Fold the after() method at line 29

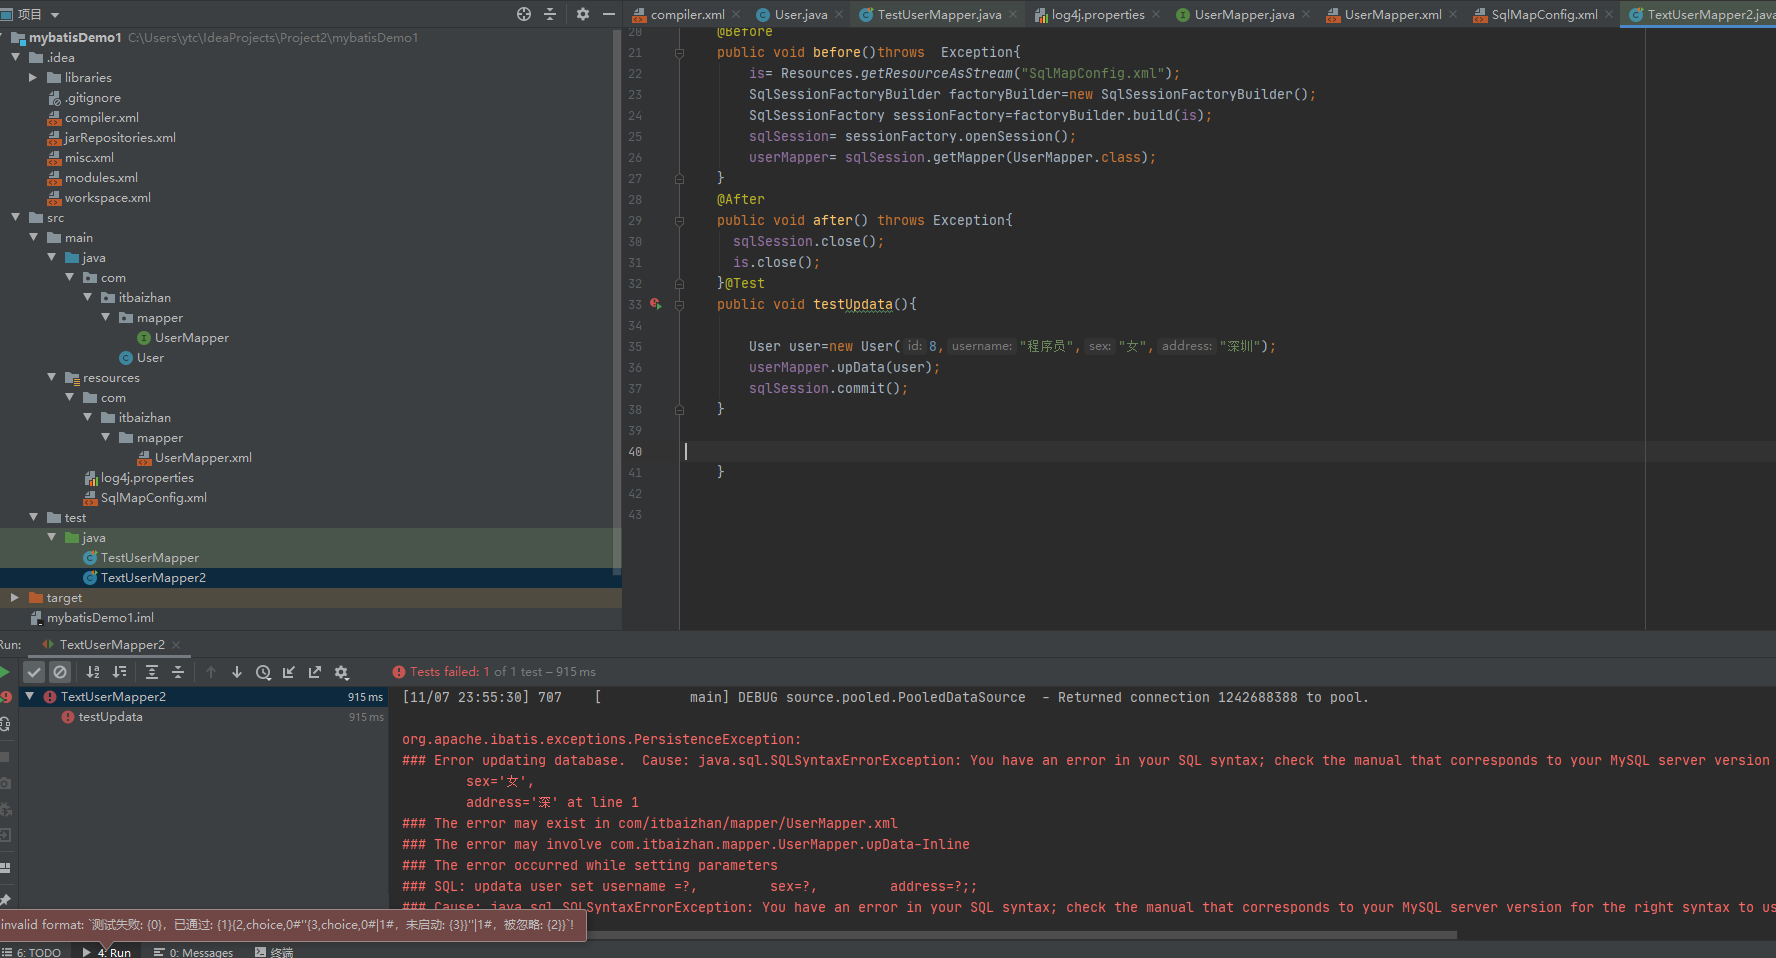[679, 221]
